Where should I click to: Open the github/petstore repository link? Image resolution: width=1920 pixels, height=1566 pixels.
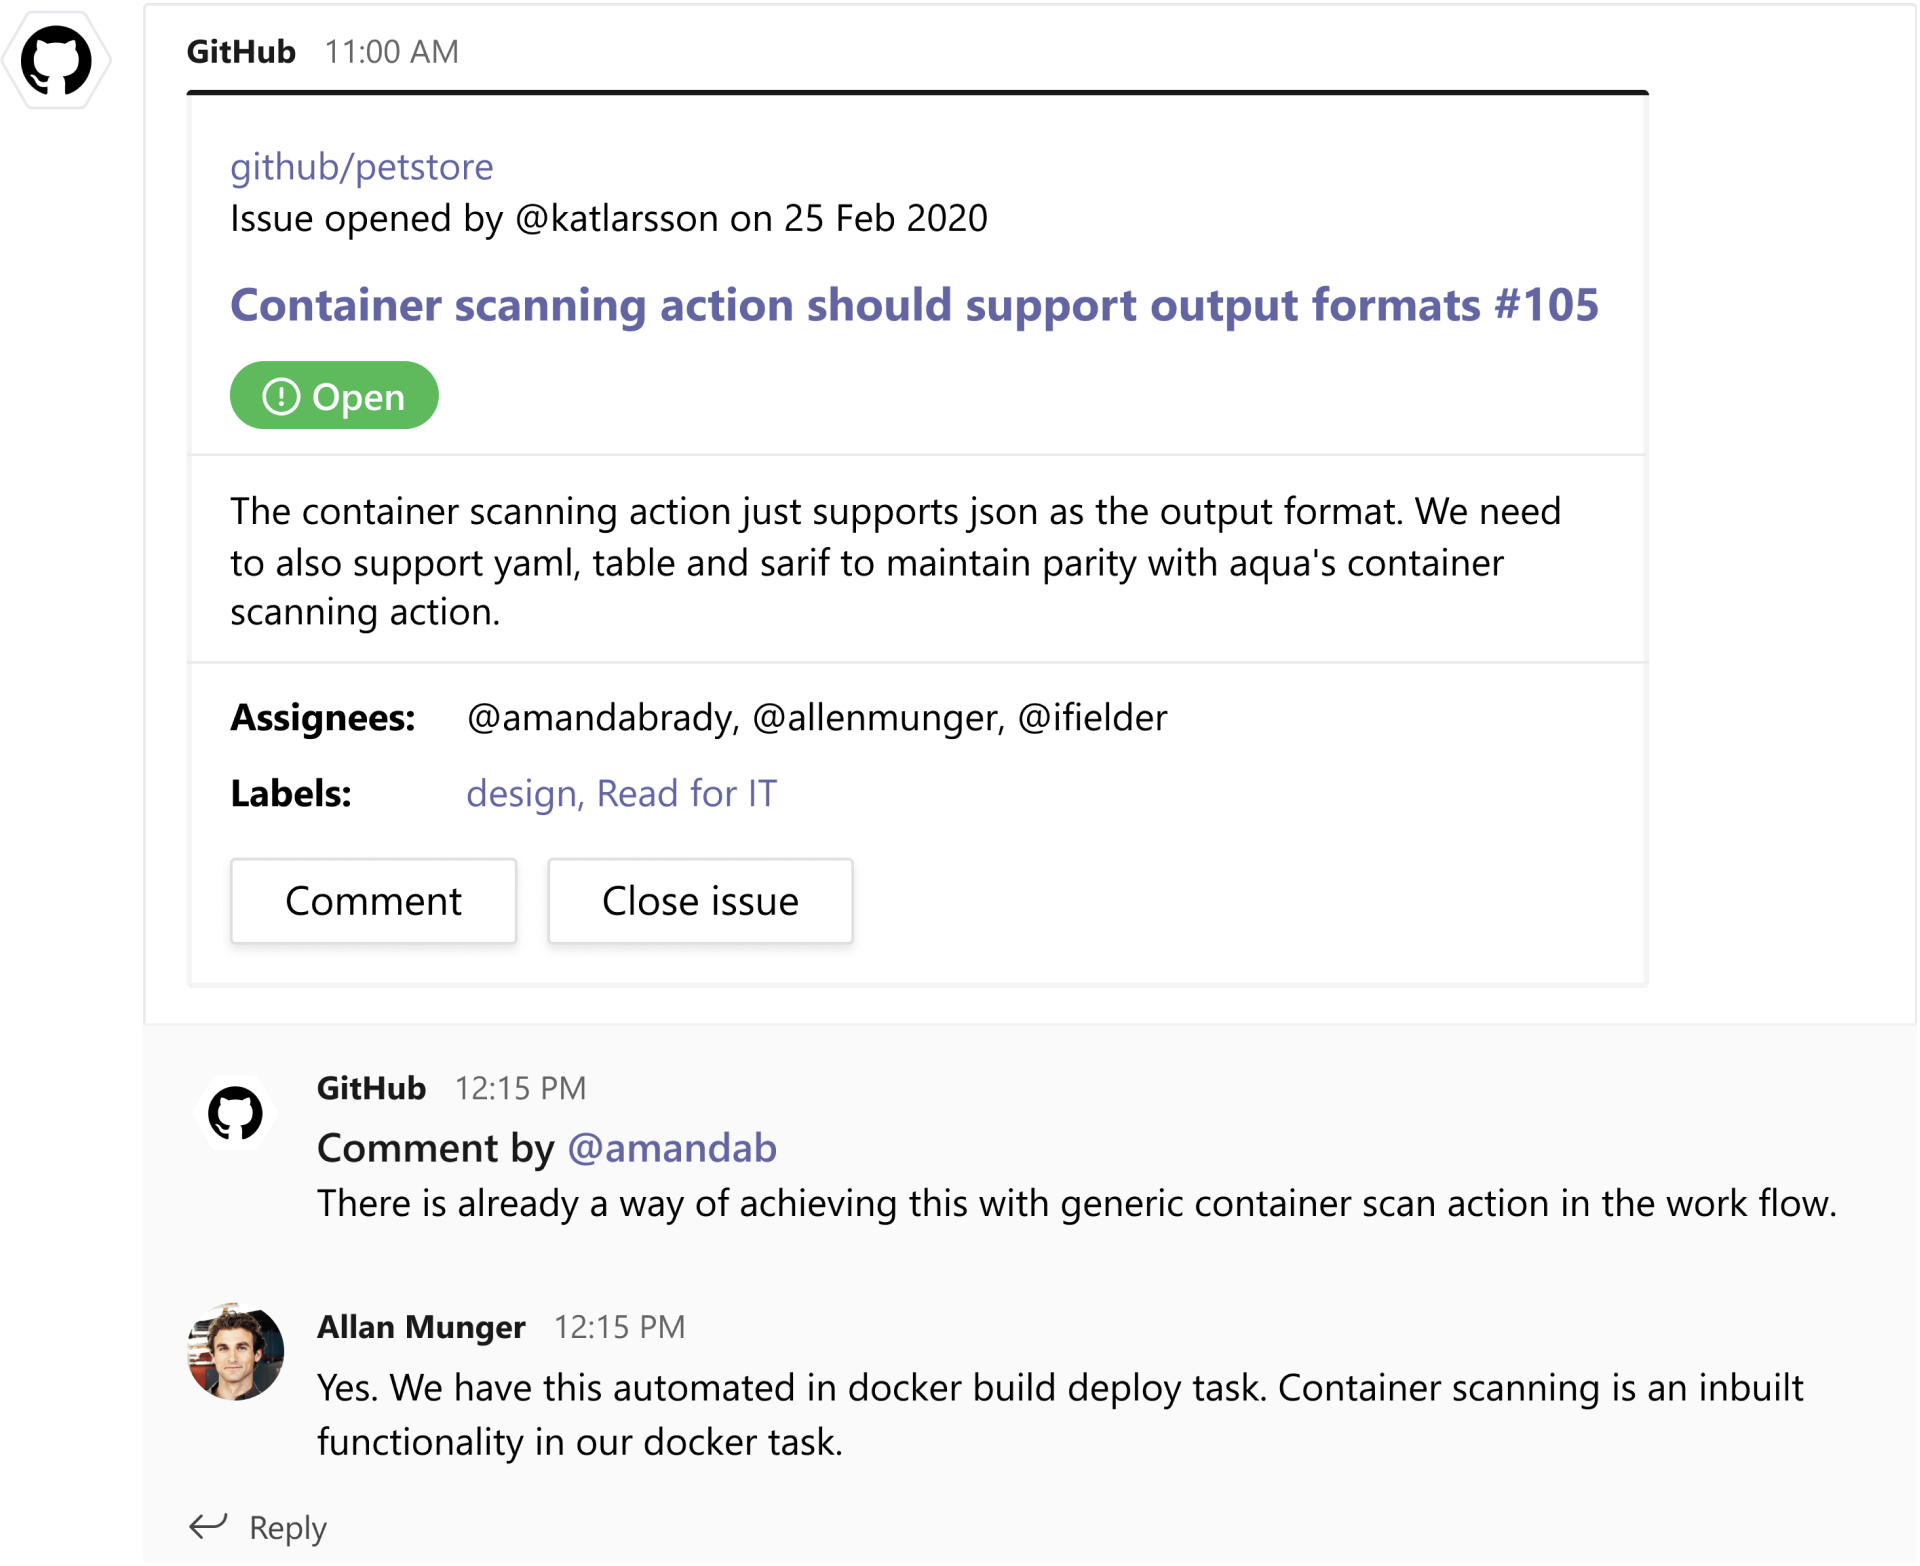[361, 167]
